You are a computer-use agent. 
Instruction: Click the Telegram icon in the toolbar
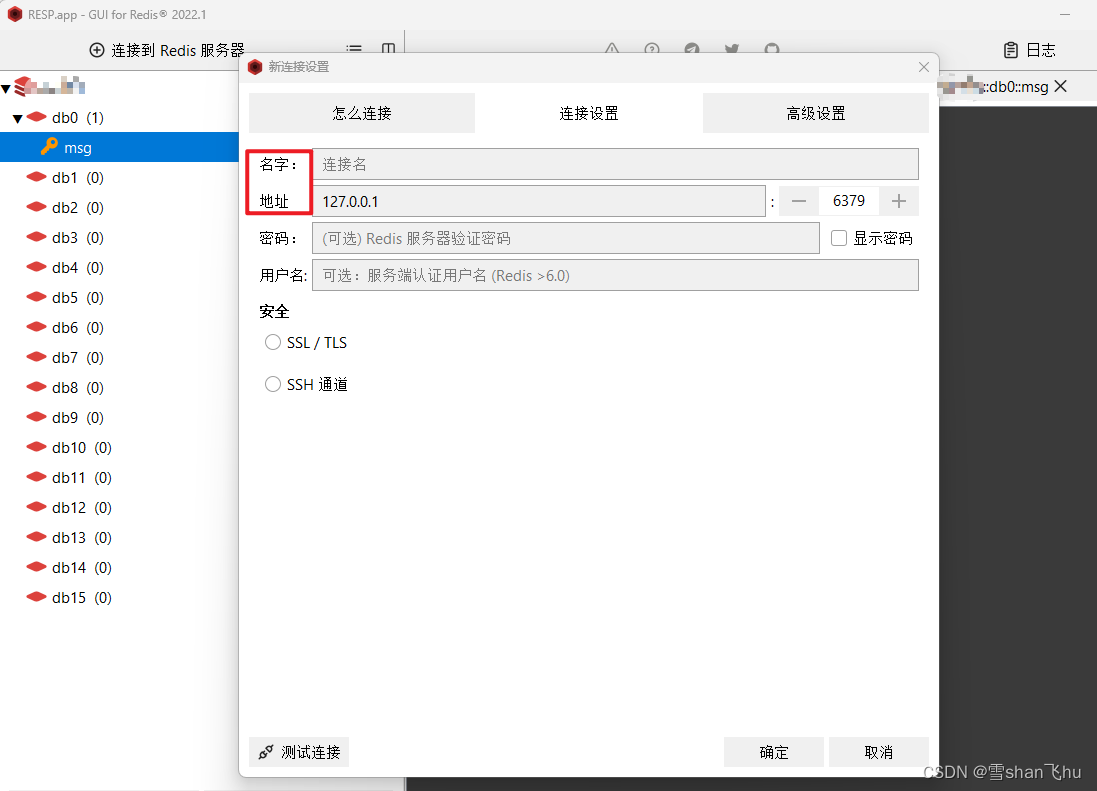(x=692, y=49)
